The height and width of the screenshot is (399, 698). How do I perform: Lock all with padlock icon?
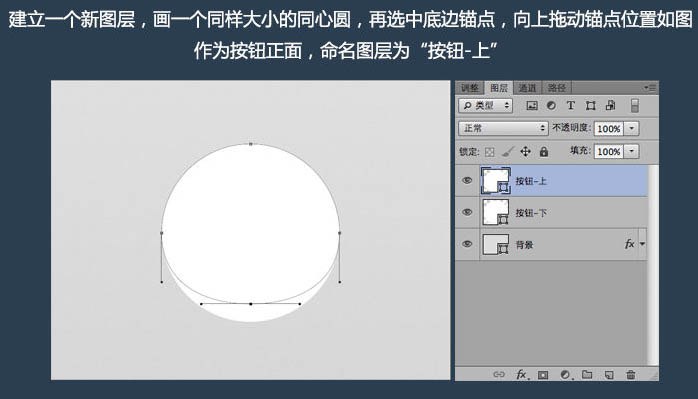coord(544,152)
